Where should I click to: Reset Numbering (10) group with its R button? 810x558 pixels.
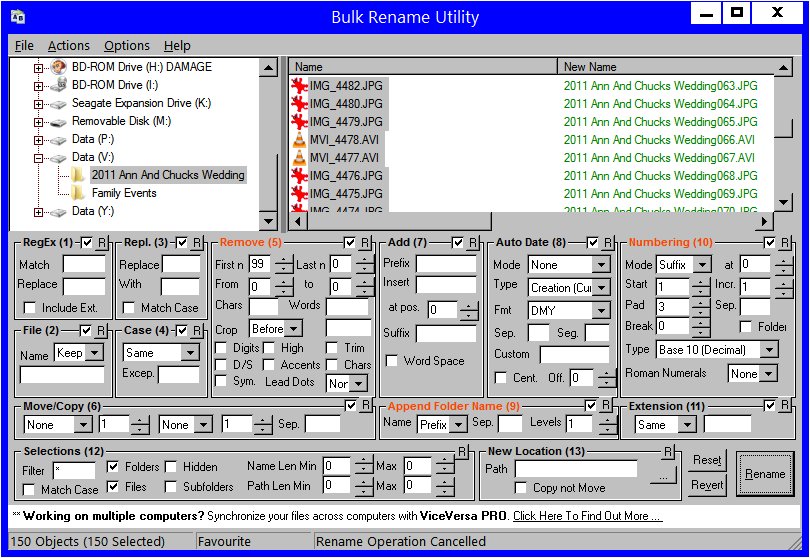[785, 242]
